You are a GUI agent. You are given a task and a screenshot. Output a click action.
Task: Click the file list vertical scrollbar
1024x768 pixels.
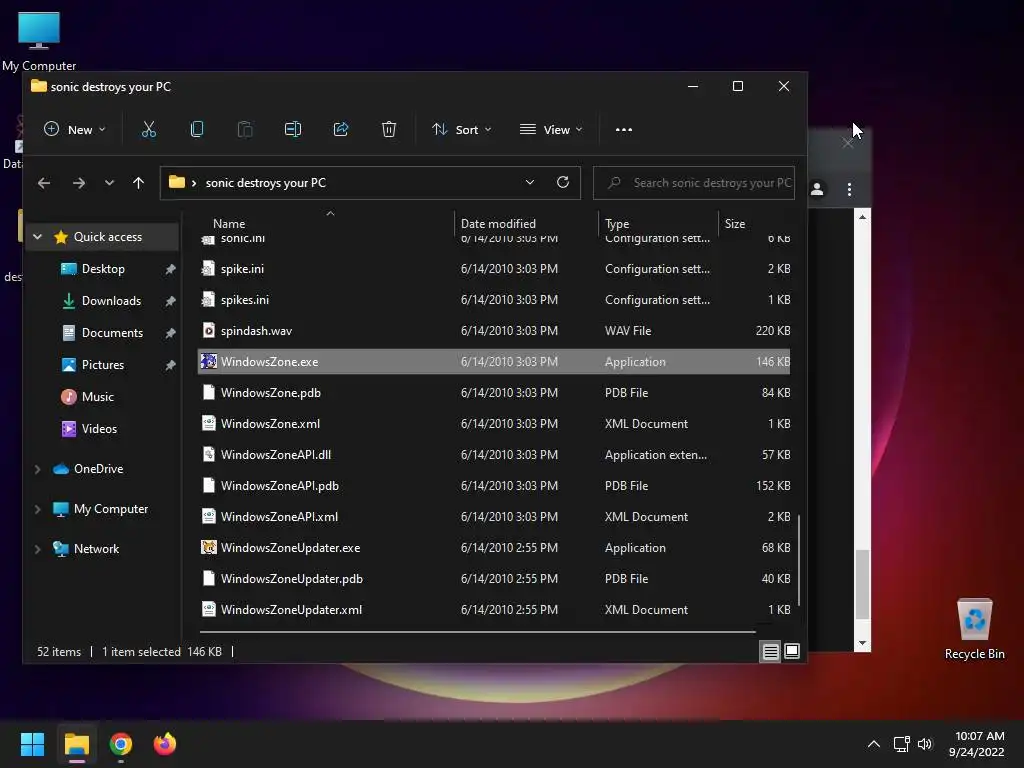pyautogui.click(x=799, y=559)
